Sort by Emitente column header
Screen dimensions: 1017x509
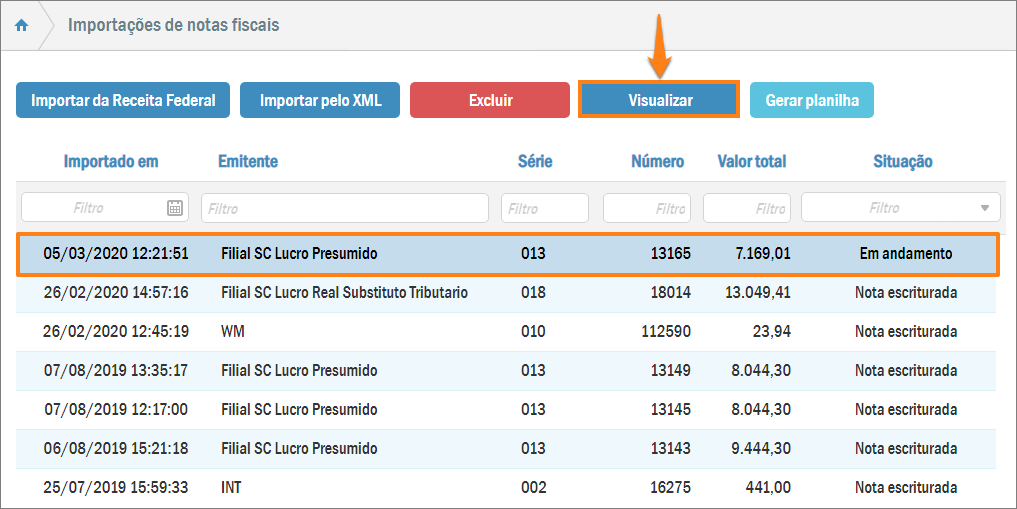(x=248, y=161)
